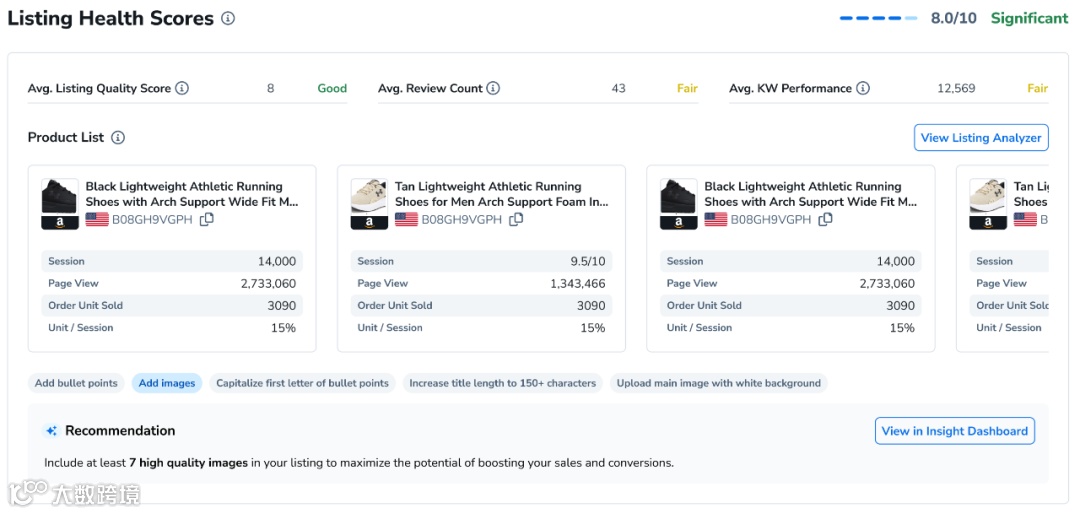Click info icon beside Product List heading
1080x514 pixels.
[x=118, y=137]
